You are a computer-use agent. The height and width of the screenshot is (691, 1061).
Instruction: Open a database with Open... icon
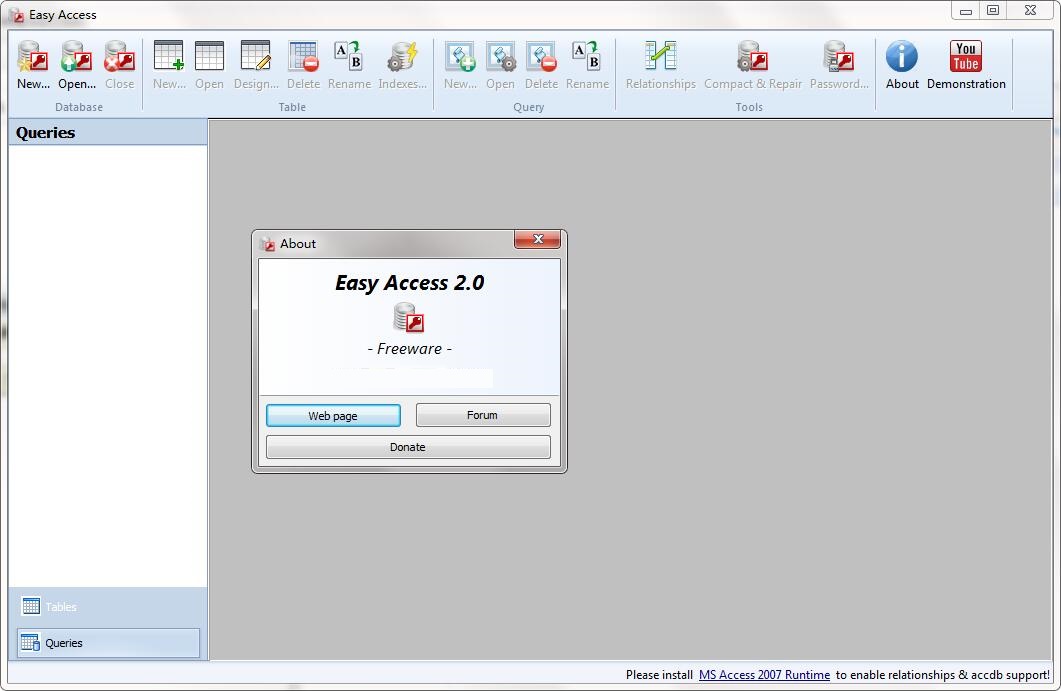(76, 65)
